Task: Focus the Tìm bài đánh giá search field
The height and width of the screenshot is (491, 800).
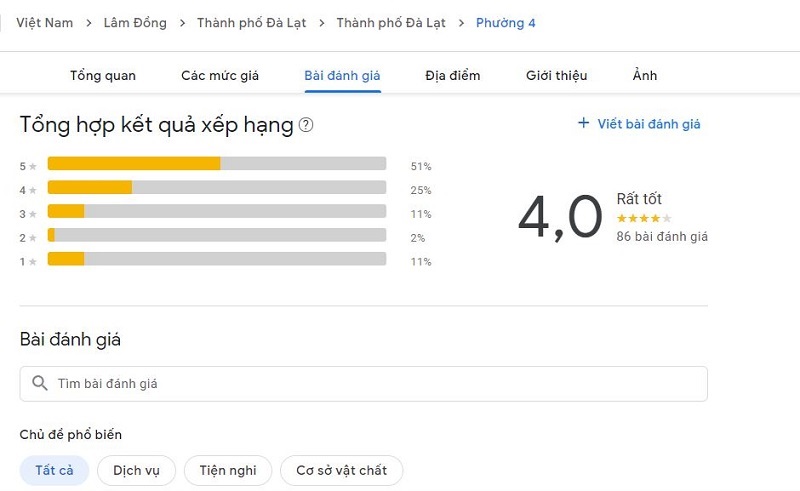Action: pyautogui.click(x=363, y=383)
